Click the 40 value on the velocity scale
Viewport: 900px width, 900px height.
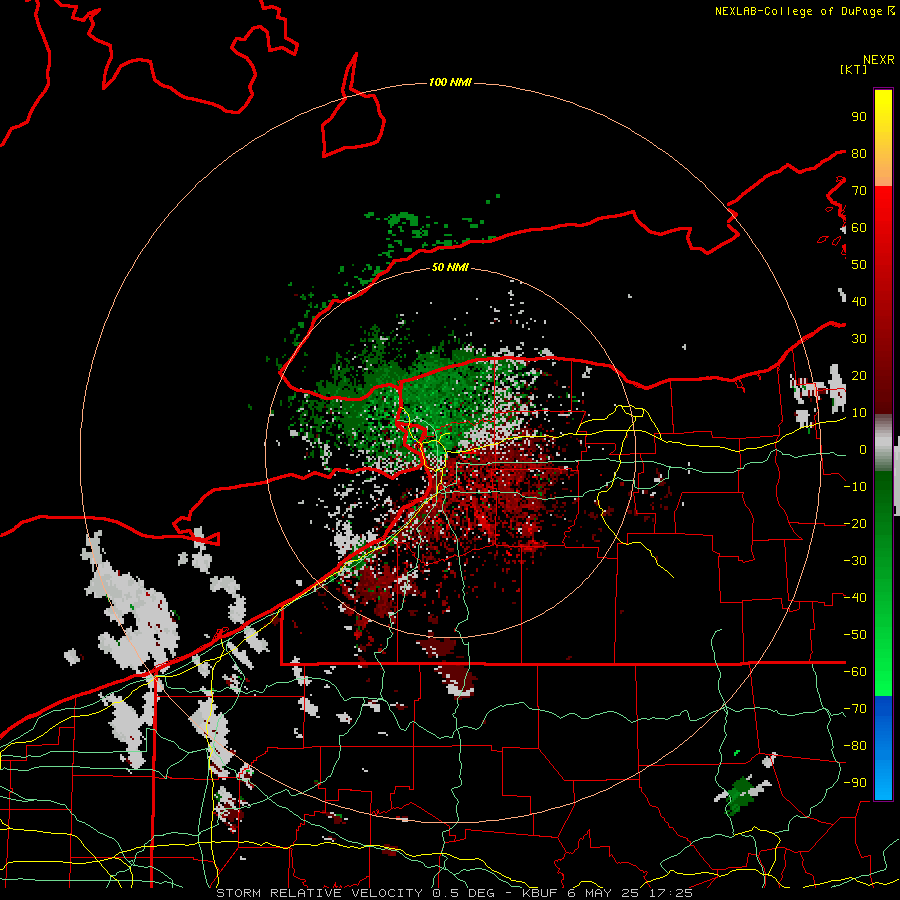pos(859,301)
